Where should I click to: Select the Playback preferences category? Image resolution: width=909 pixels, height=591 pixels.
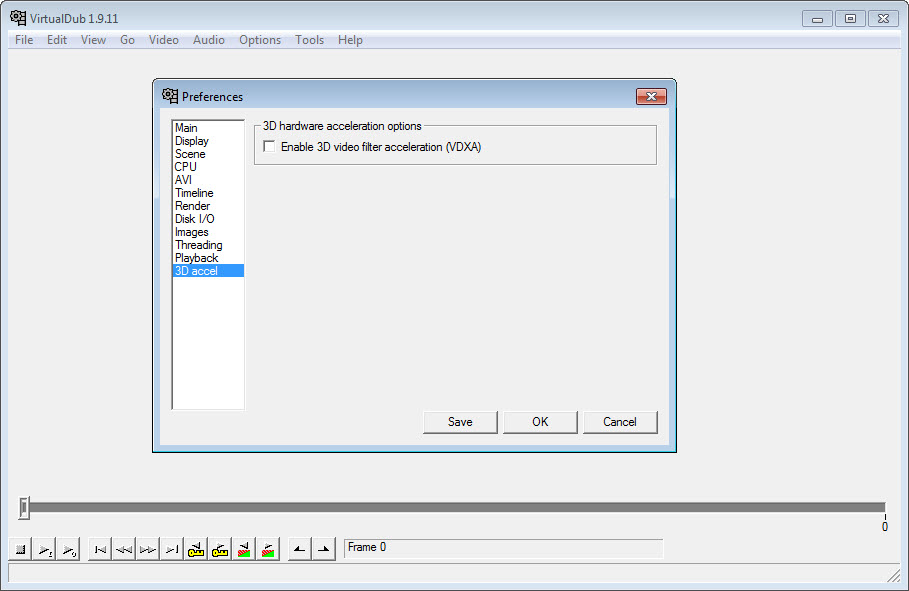tap(208, 258)
